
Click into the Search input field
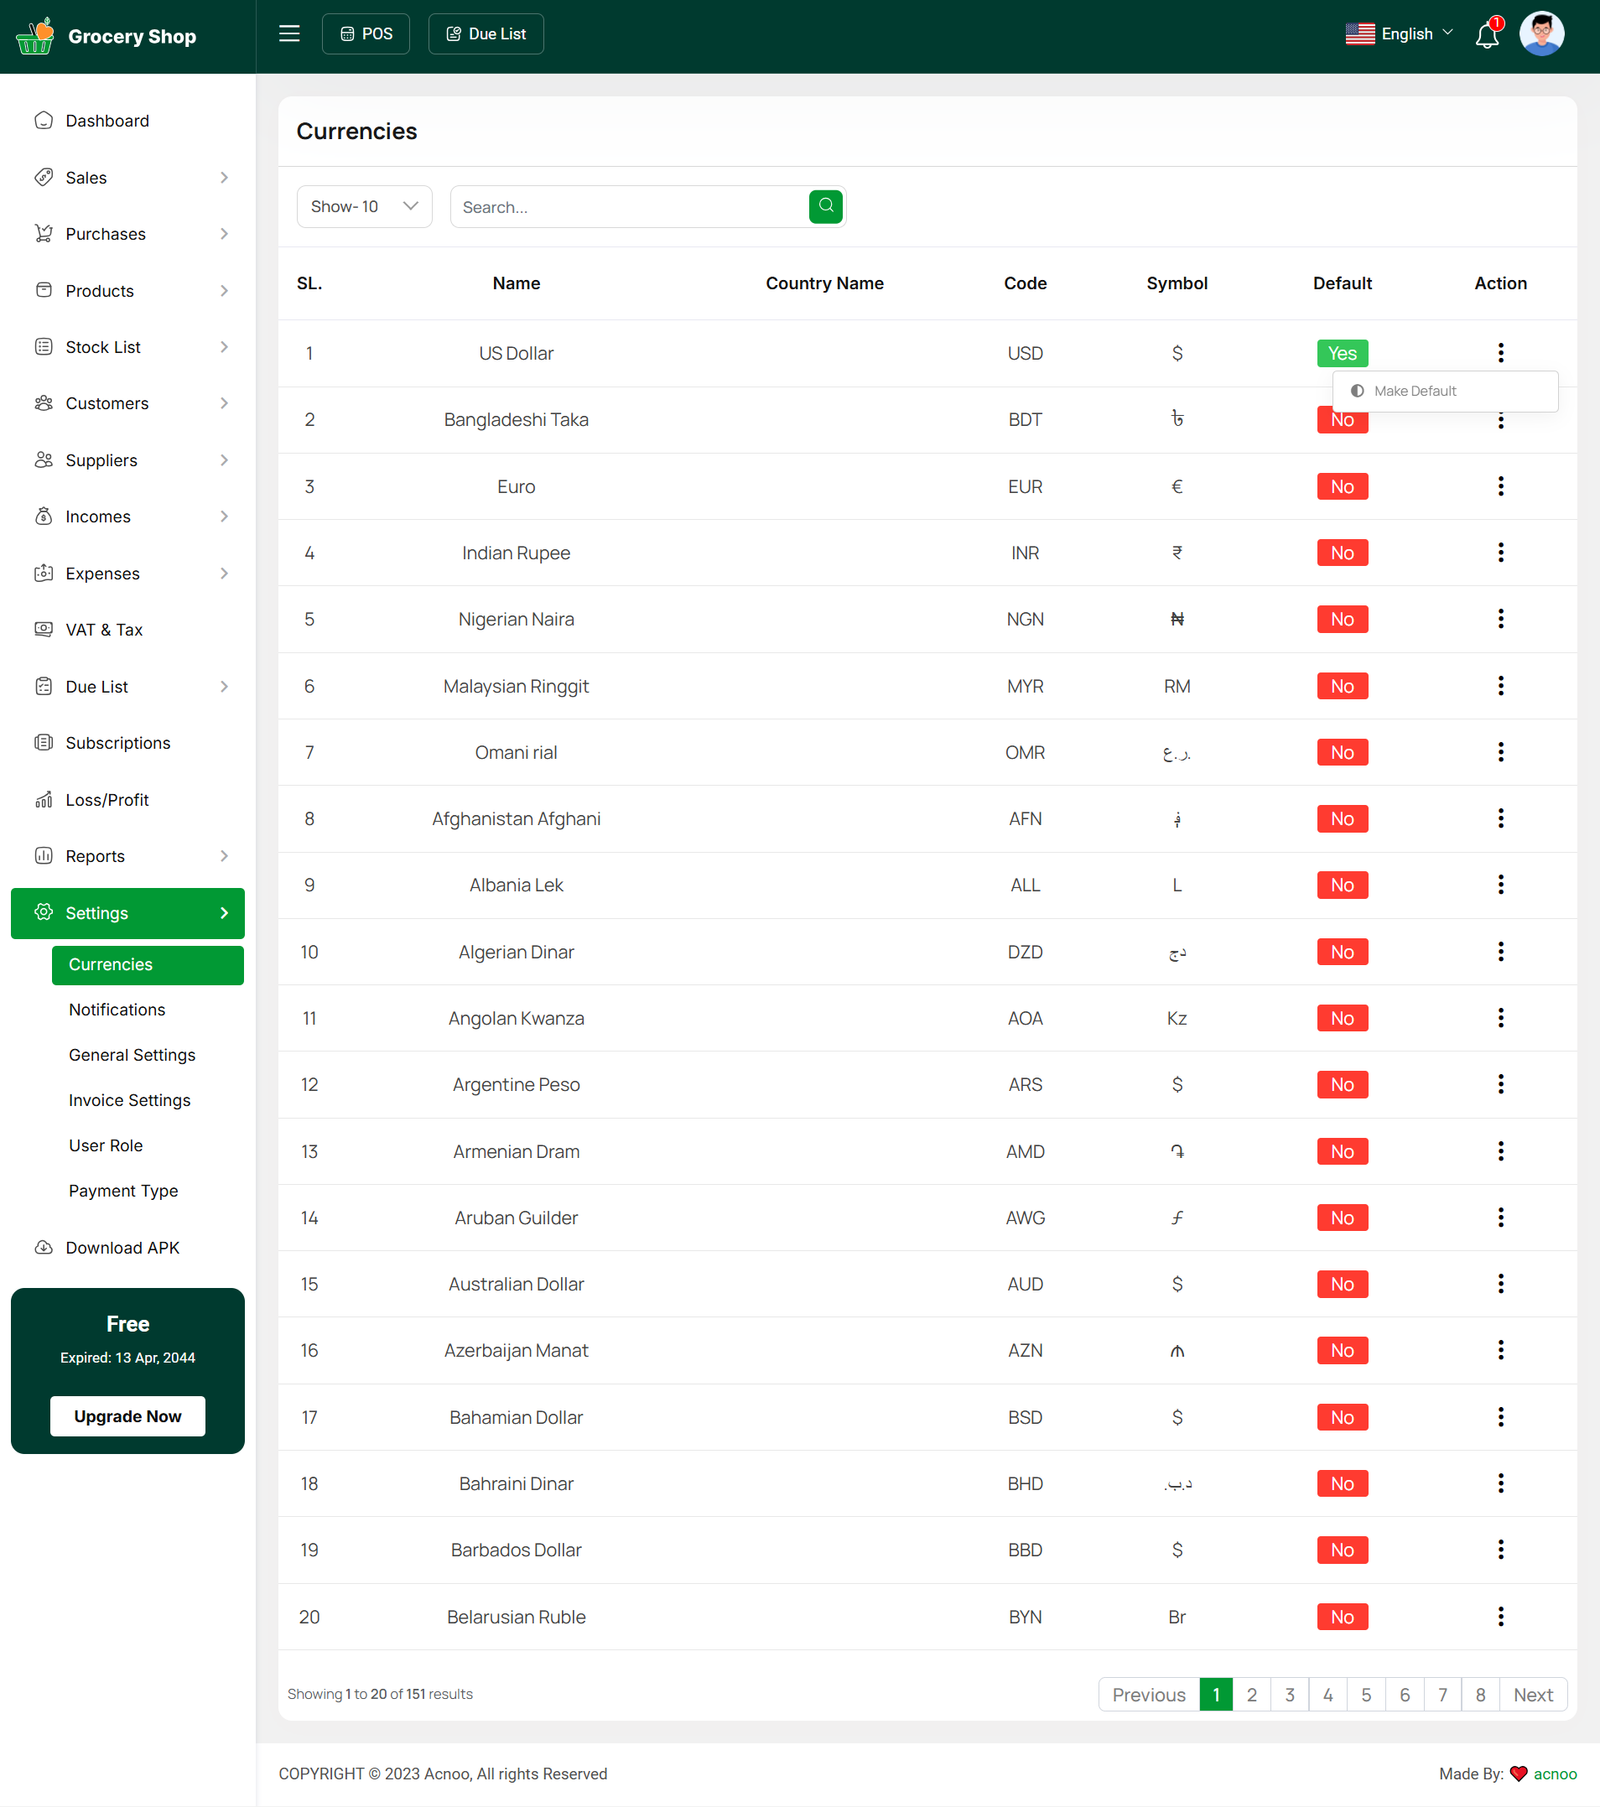630,207
